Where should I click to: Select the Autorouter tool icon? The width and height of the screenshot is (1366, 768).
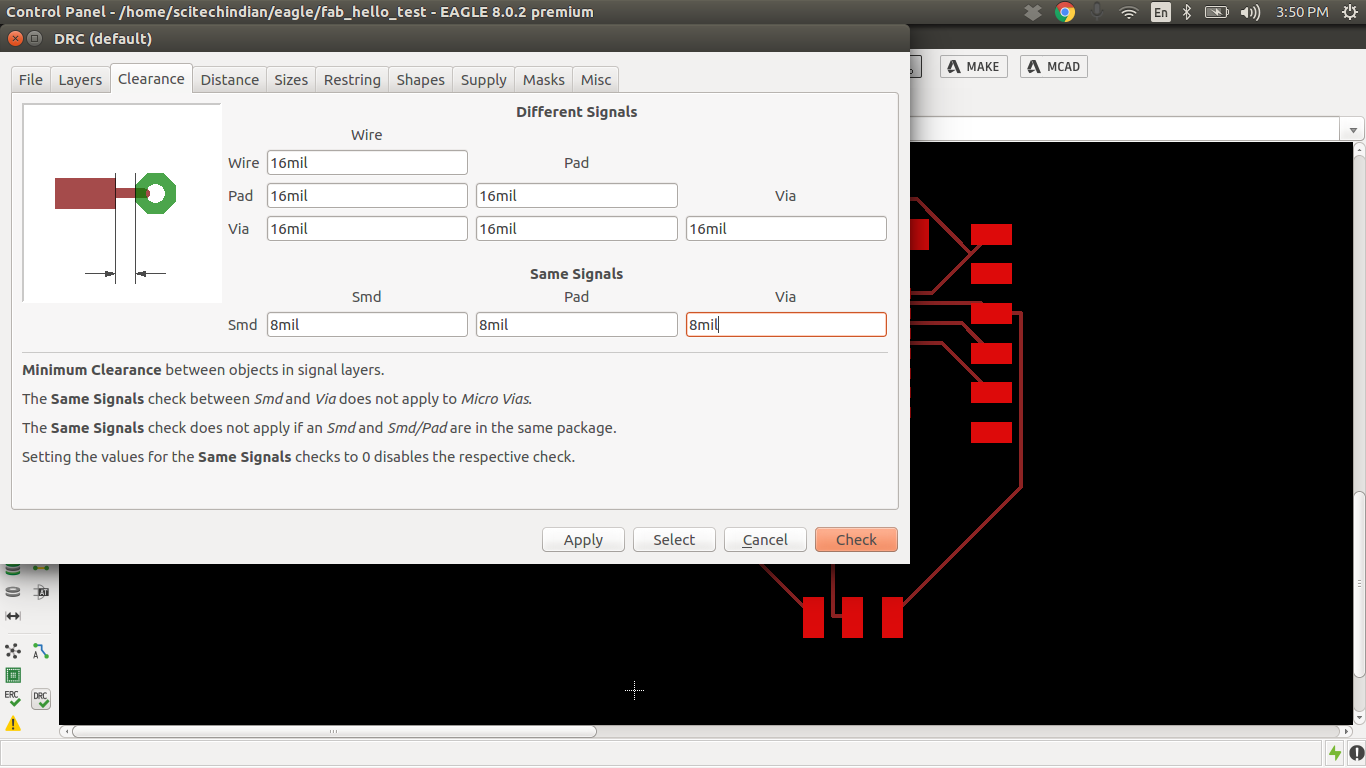click(x=41, y=651)
